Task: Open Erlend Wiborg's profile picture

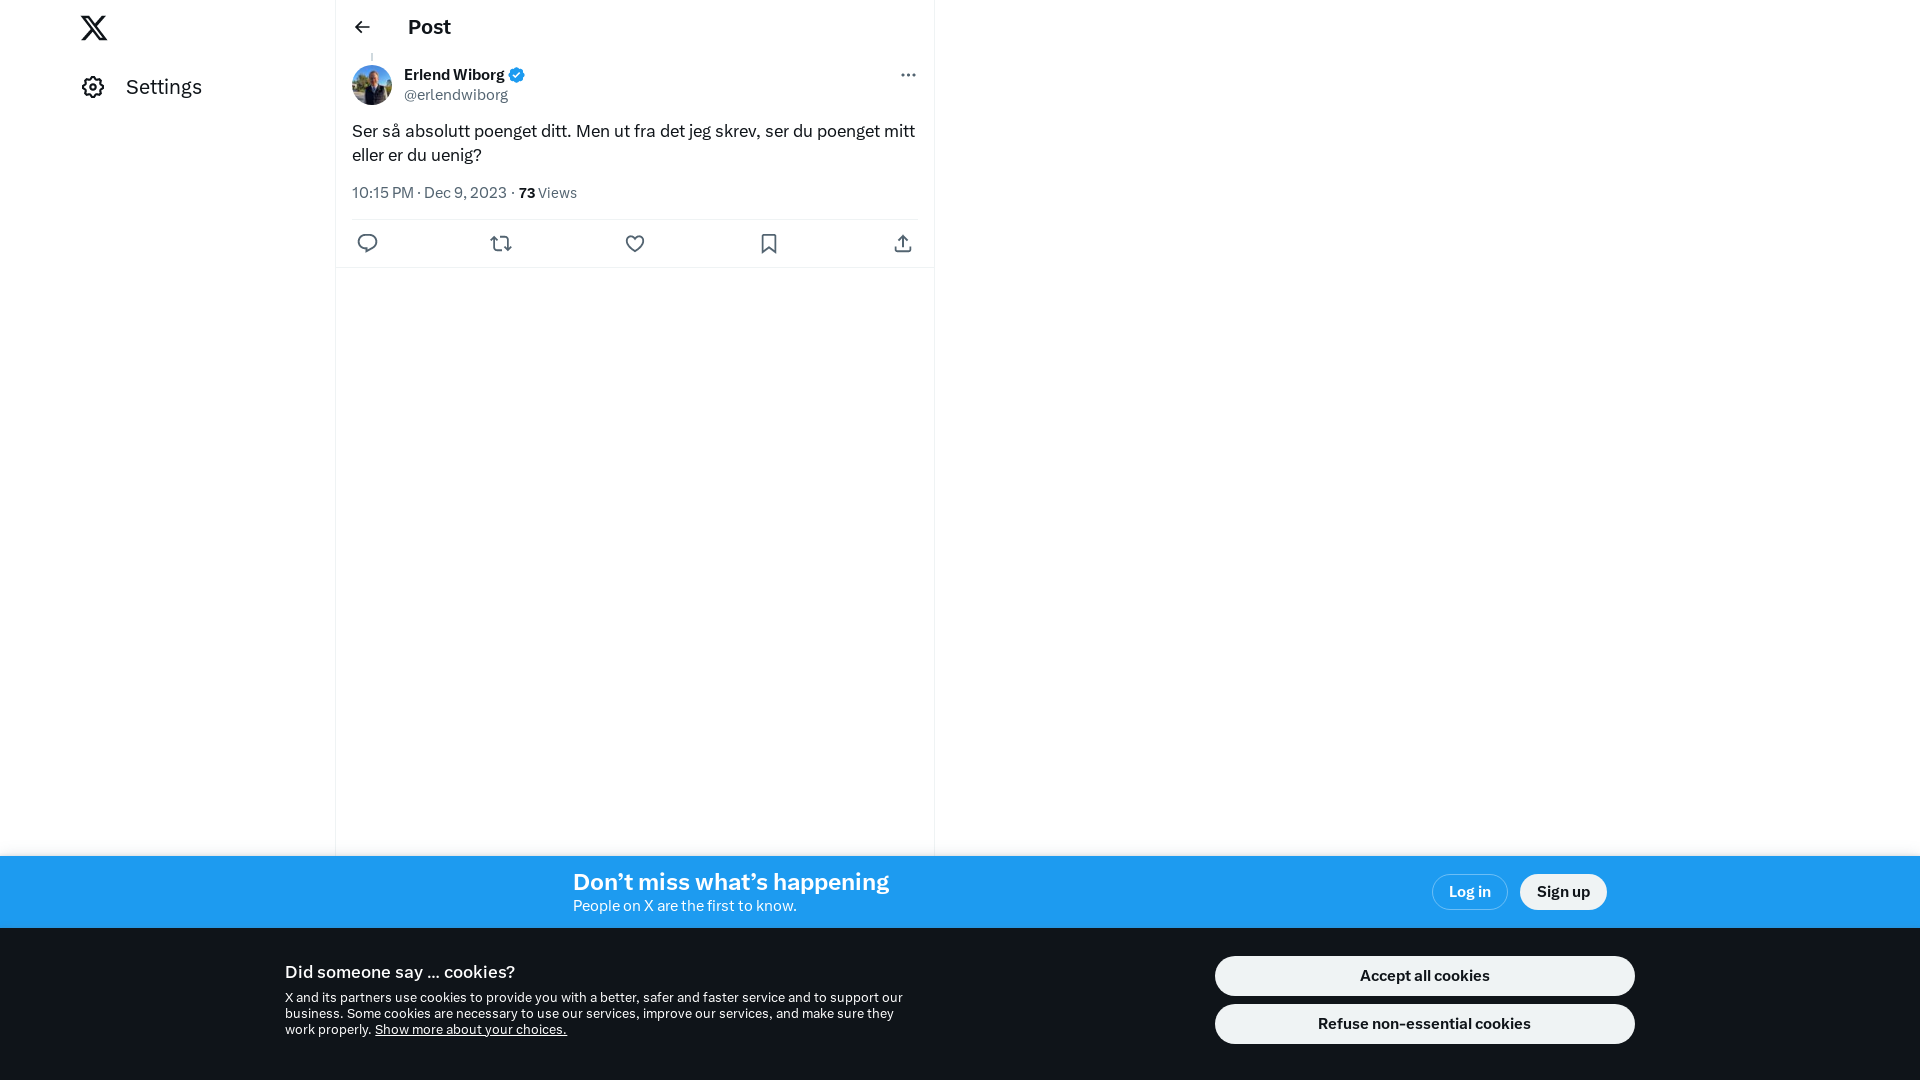Action: tap(372, 85)
